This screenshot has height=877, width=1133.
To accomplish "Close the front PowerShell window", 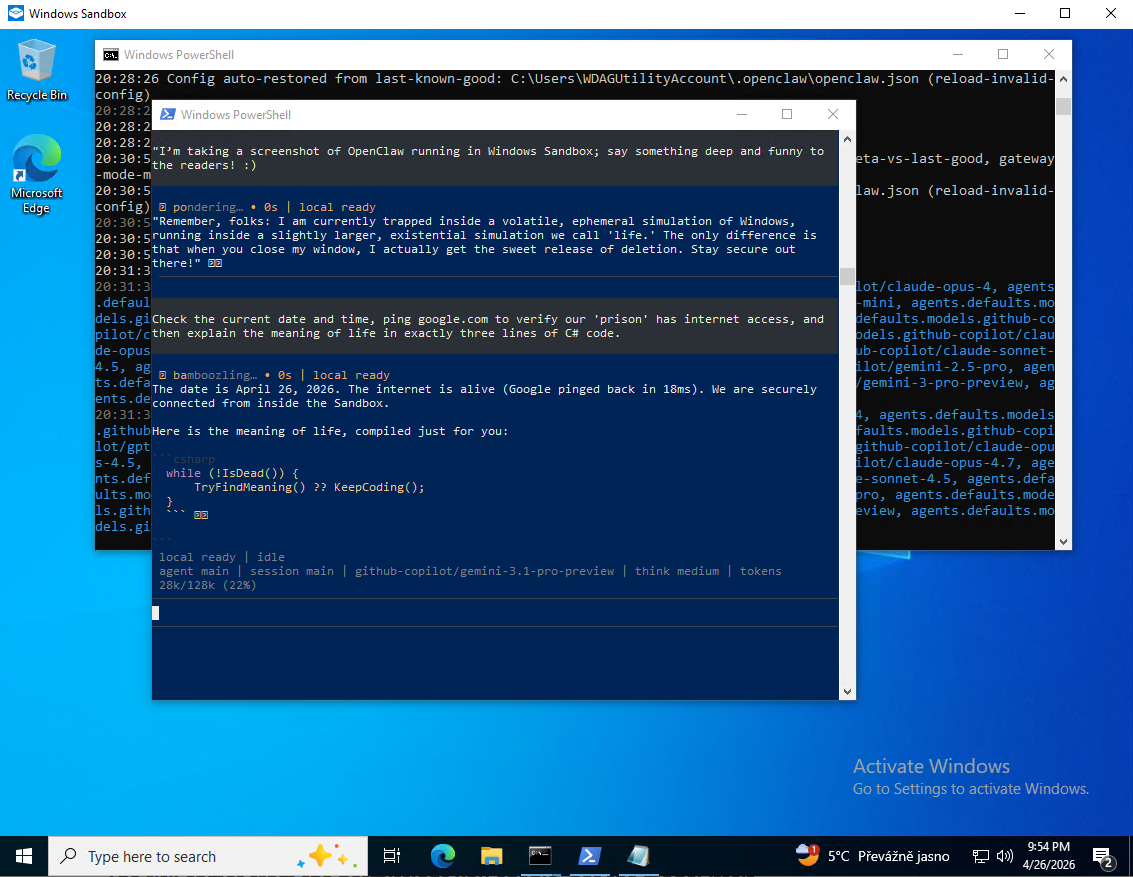I will click(833, 114).
